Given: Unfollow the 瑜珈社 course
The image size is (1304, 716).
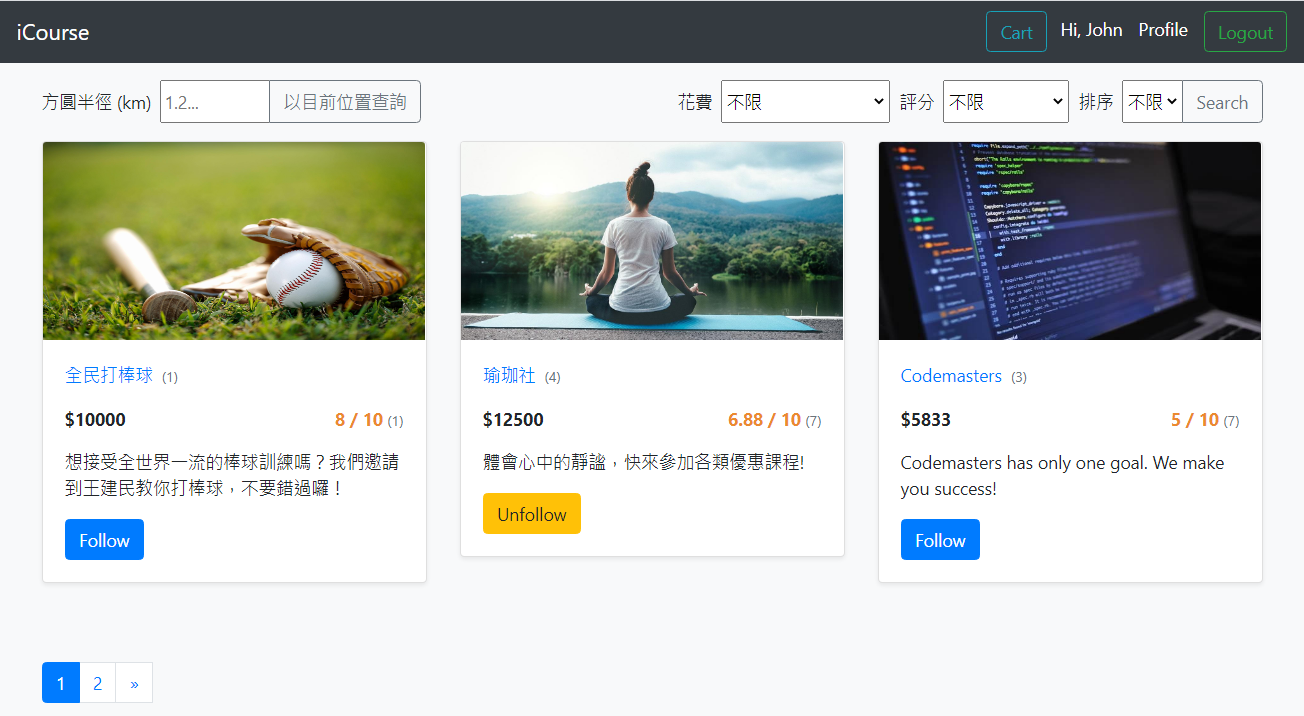Looking at the screenshot, I should click(532, 514).
